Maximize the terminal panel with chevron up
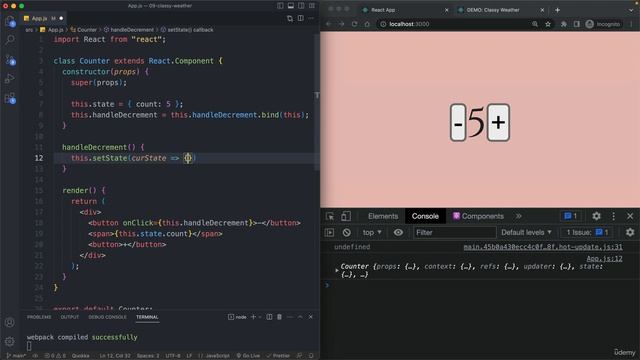Image resolution: width=640 pixels, height=360 pixels. [300, 317]
